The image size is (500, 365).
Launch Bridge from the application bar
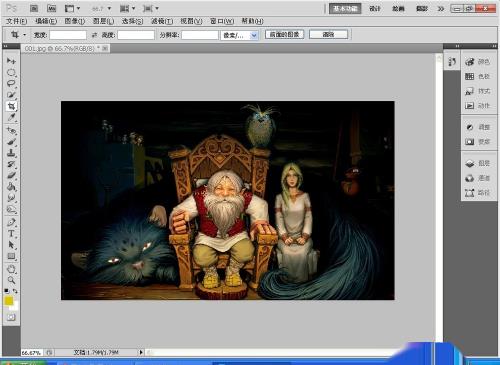(x=34, y=8)
